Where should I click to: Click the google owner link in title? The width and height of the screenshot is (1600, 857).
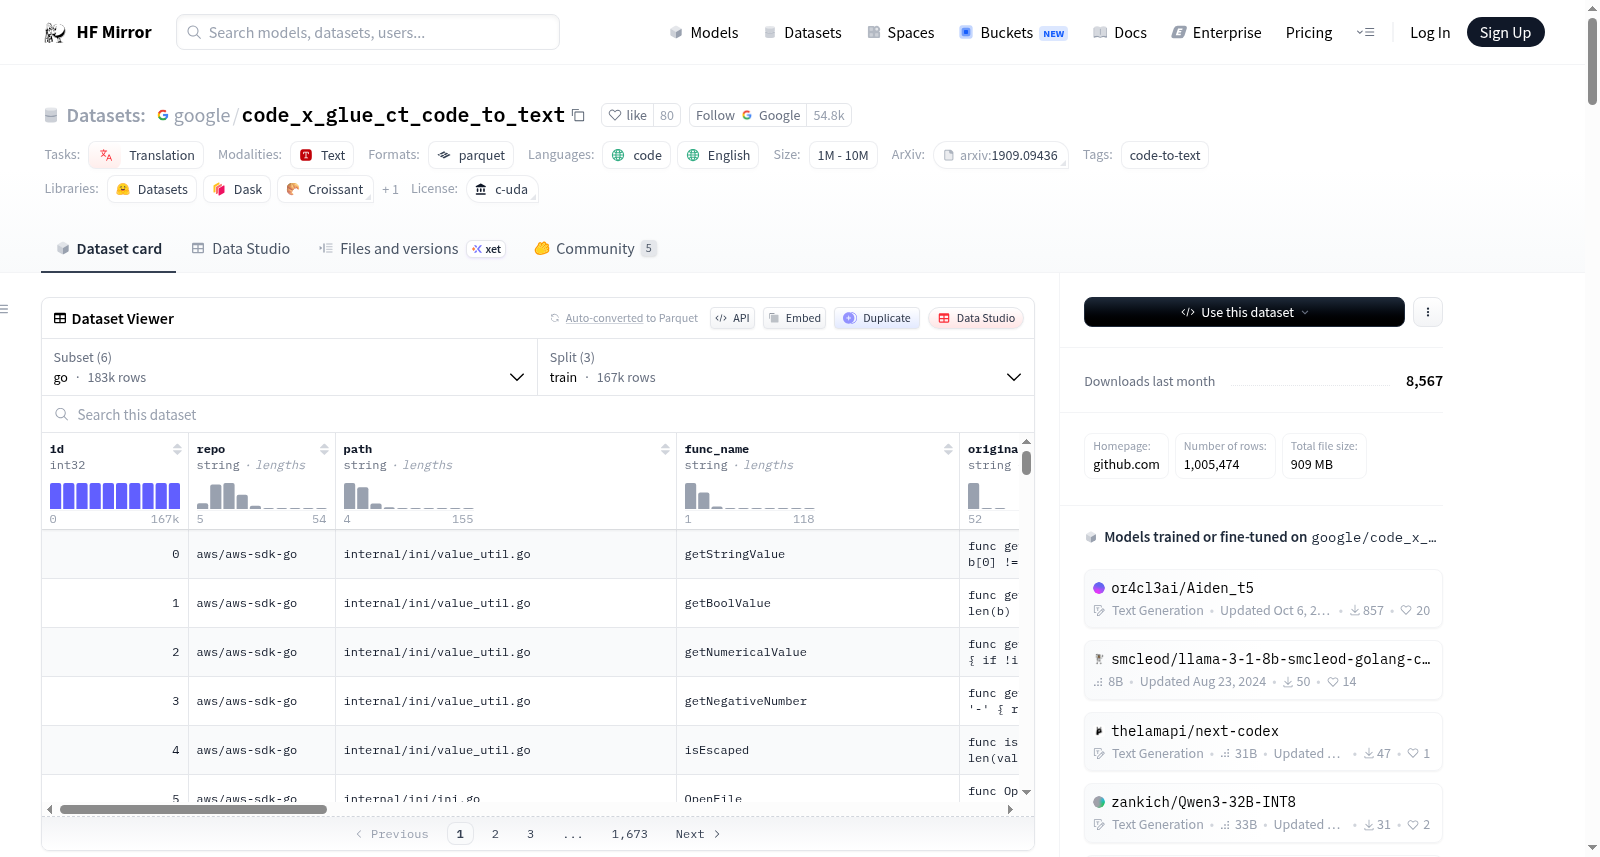point(202,116)
